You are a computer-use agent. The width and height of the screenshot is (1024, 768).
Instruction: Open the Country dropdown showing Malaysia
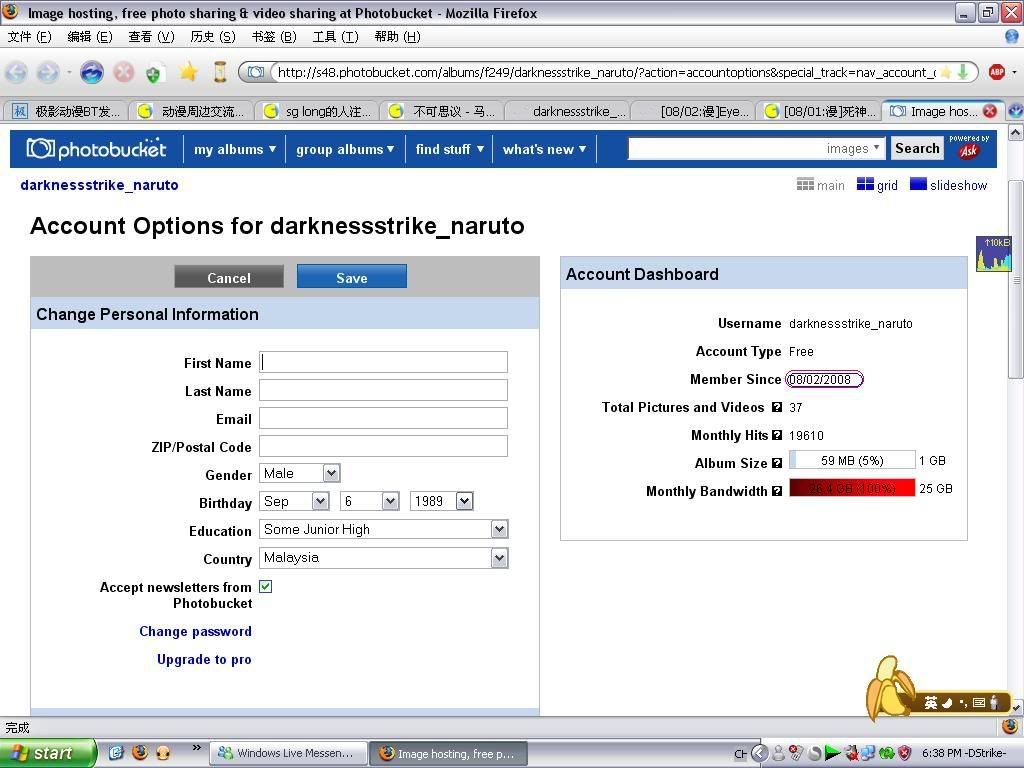384,557
